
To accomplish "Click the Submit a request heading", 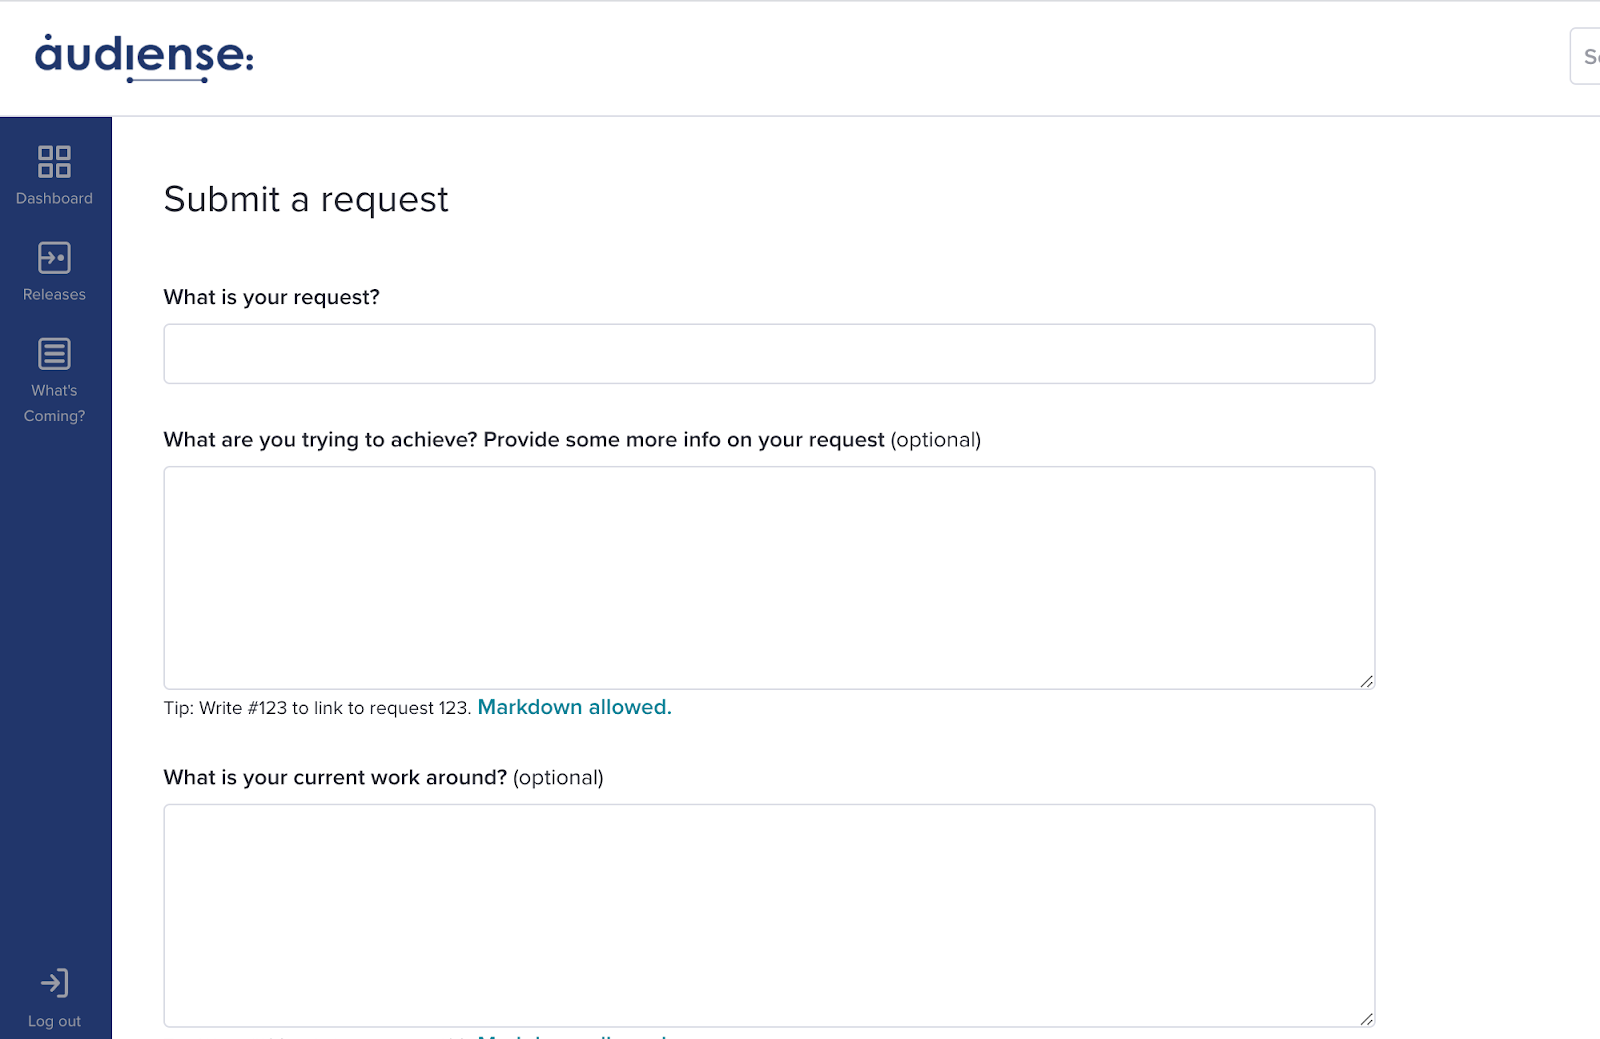I will coord(306,200).
